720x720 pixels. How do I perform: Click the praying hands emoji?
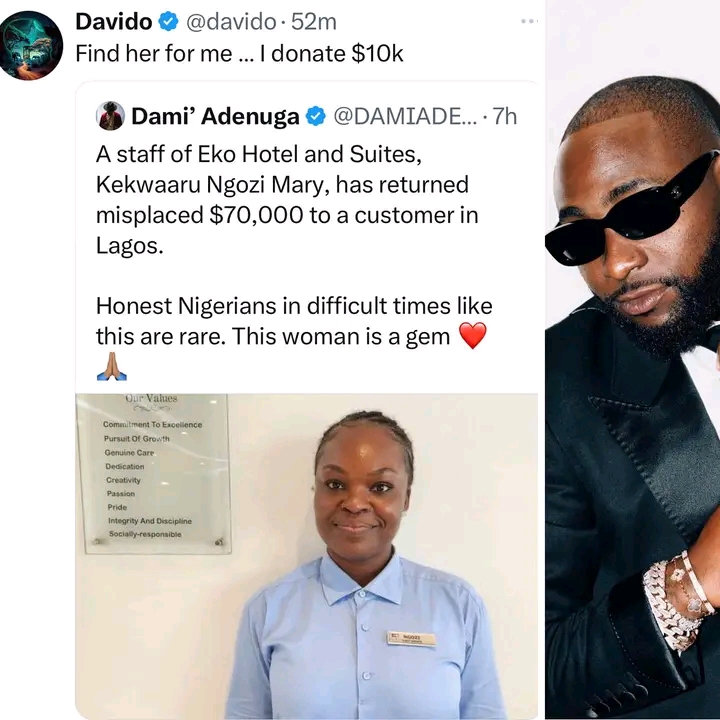(112, 366)
